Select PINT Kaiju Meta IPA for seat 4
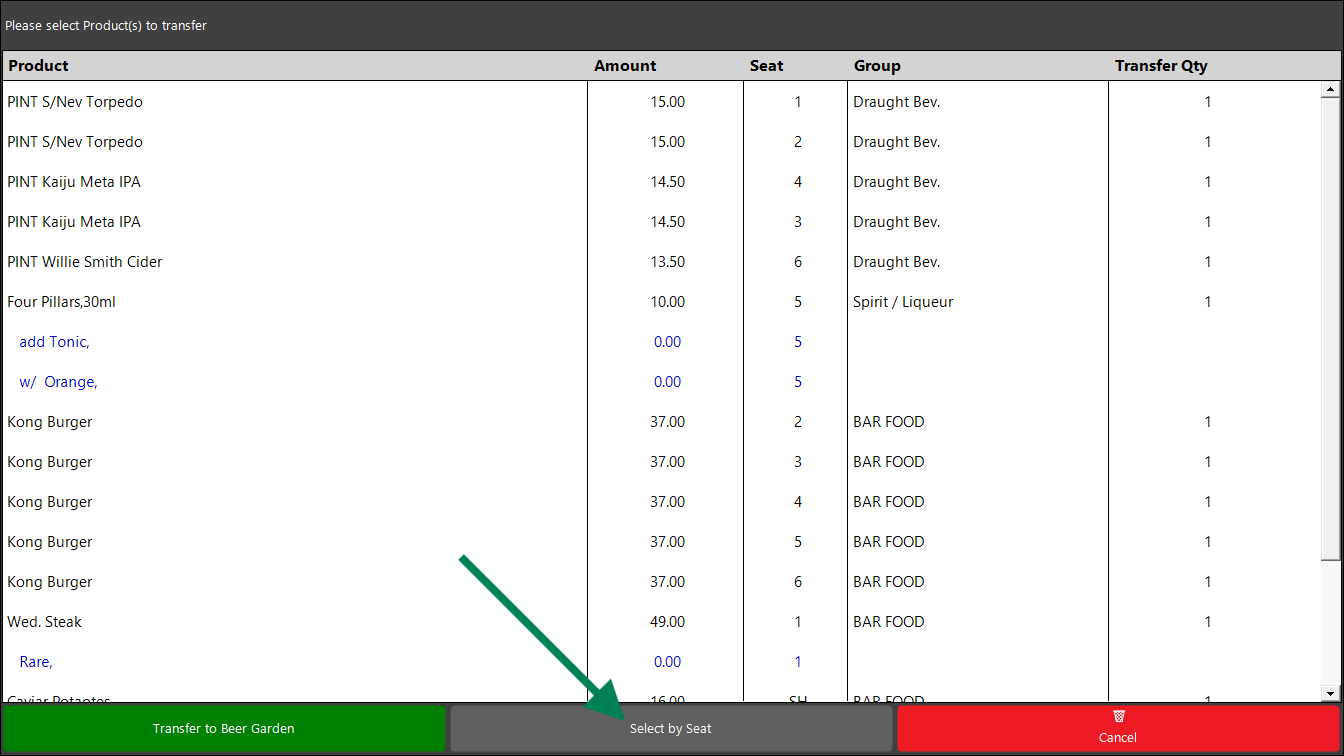 pyautogui.click(x=661, y=182)
